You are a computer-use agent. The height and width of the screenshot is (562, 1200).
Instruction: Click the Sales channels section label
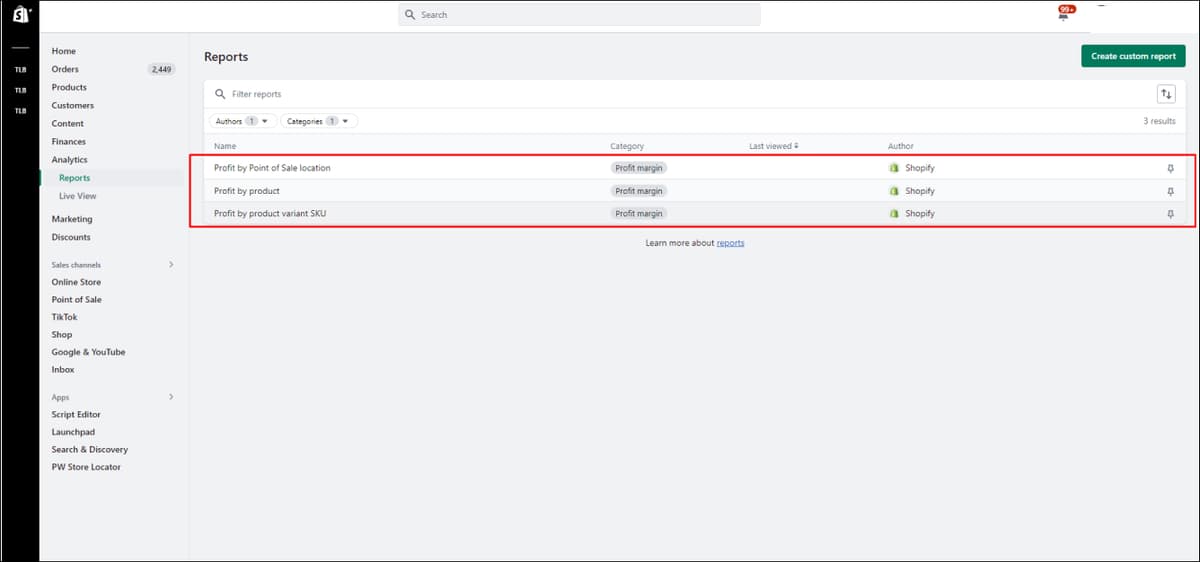(x=76, y=265)
